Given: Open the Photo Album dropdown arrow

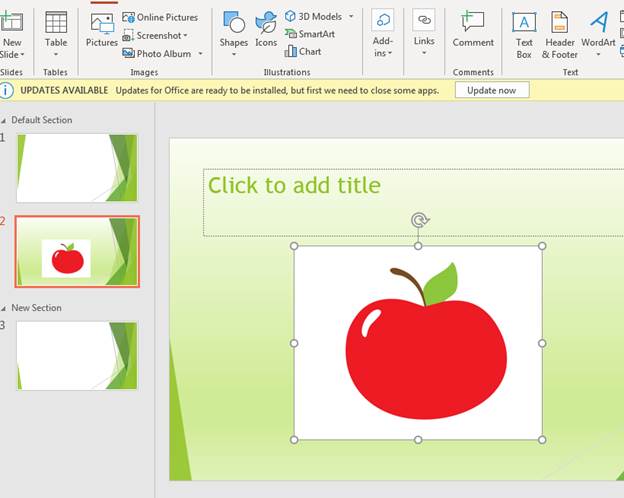Looking at the screenshot, I should [x=201, y=53].
